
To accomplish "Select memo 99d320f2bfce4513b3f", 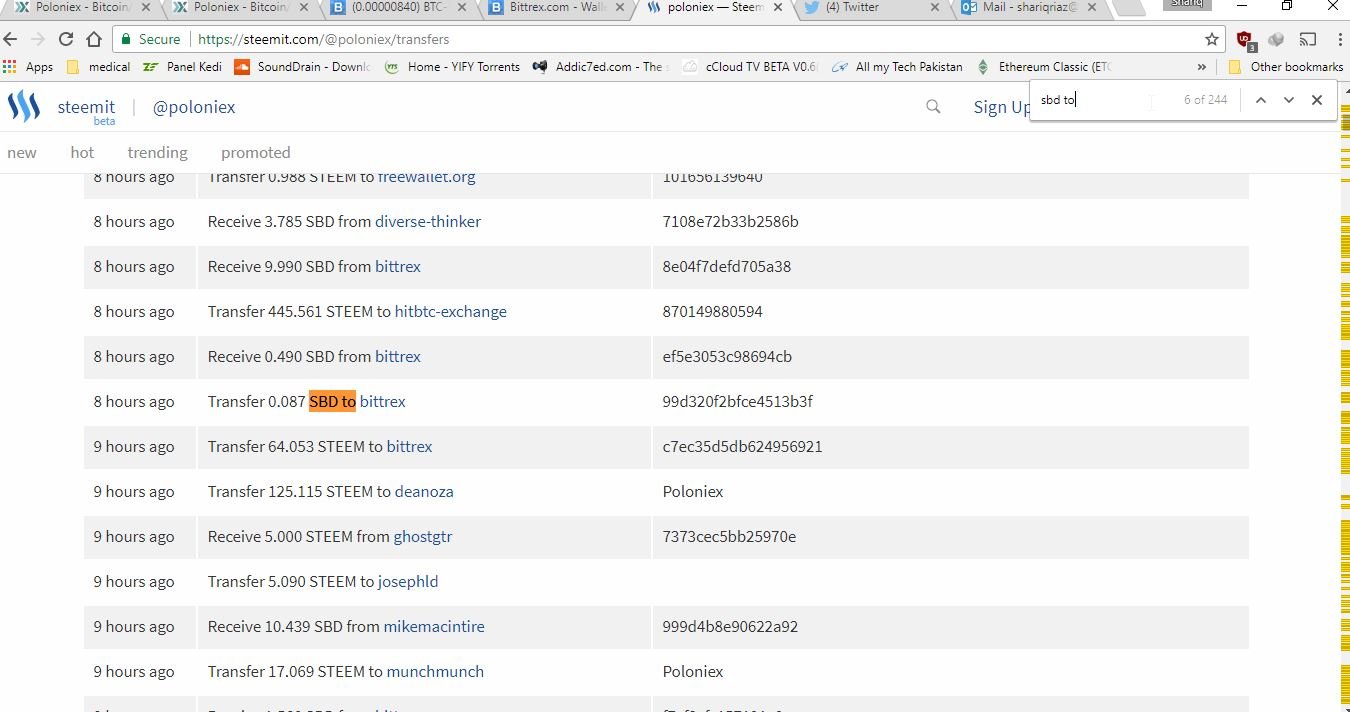I will coord(737,402).
